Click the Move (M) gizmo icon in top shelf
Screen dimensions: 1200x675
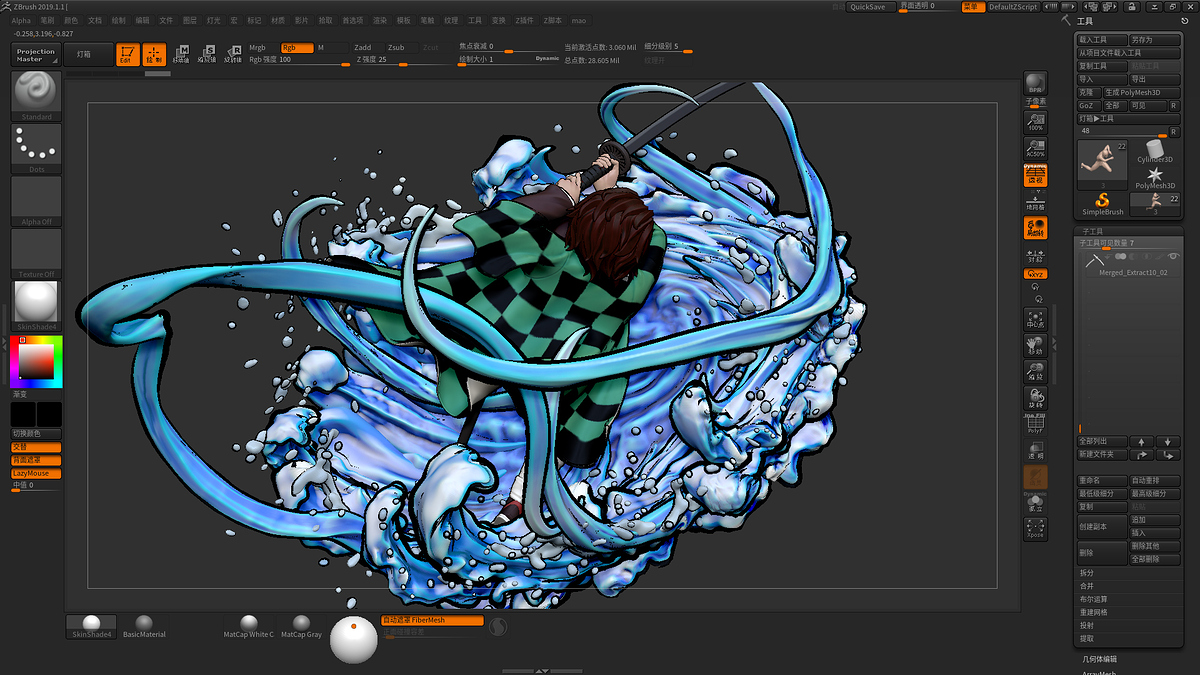[181, 55]
